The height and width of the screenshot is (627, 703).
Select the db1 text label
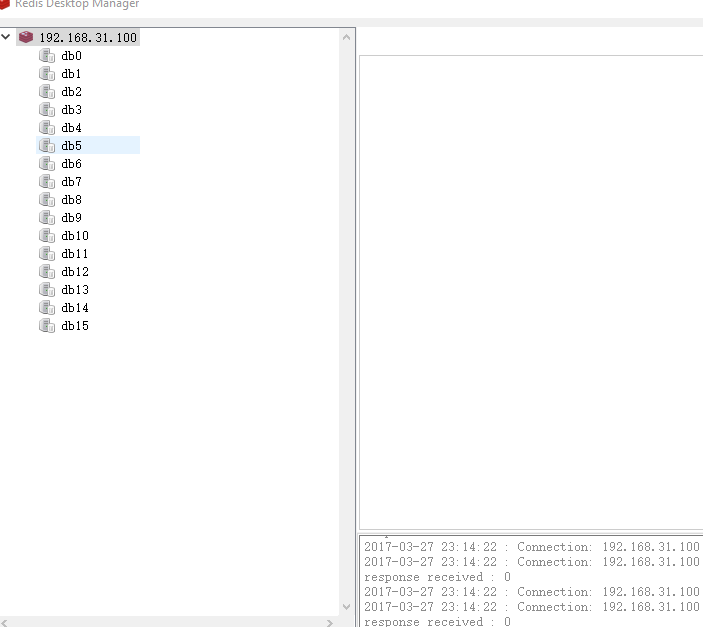click(71, 74)
